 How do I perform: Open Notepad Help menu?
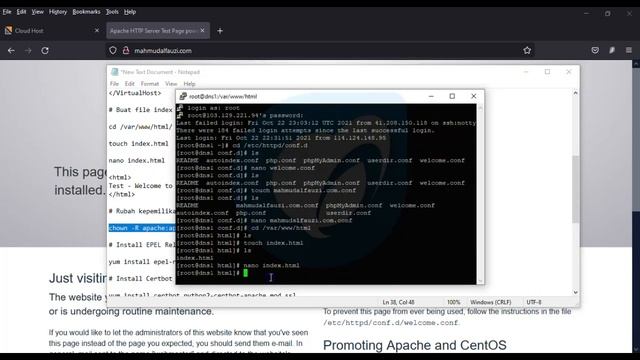click(x=189, y=84)
